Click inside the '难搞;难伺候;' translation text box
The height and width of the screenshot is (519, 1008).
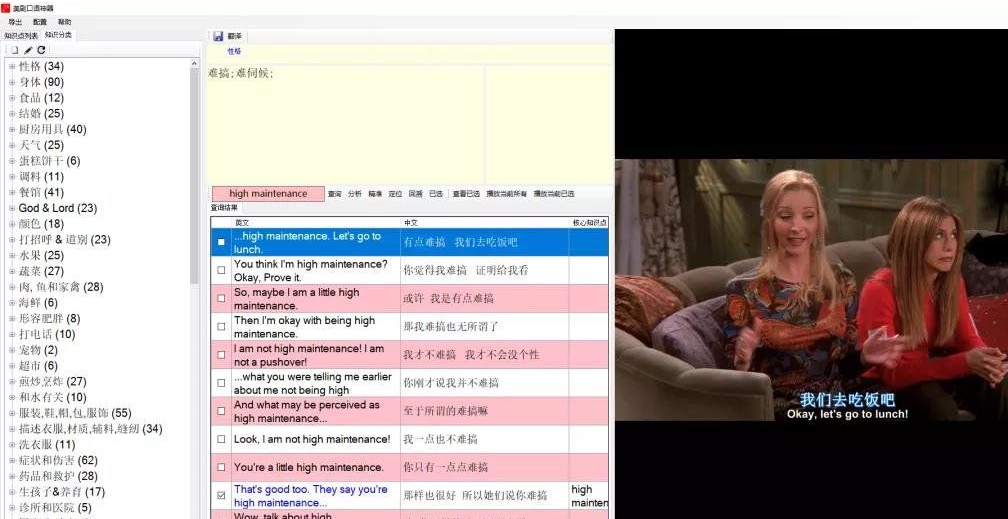pyautogui.click(x=345, y=125)
